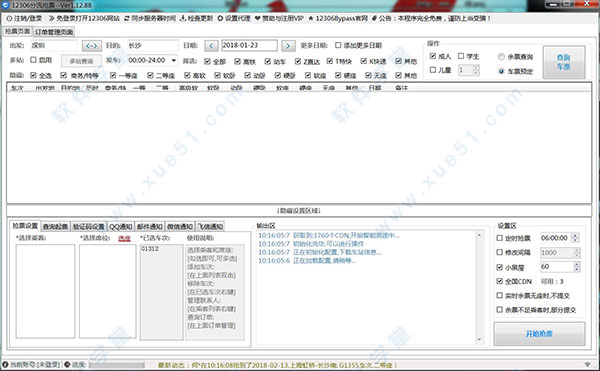Enable the 修改间隔 checkbox
The image size is (600, 371).
coord(499,252)
